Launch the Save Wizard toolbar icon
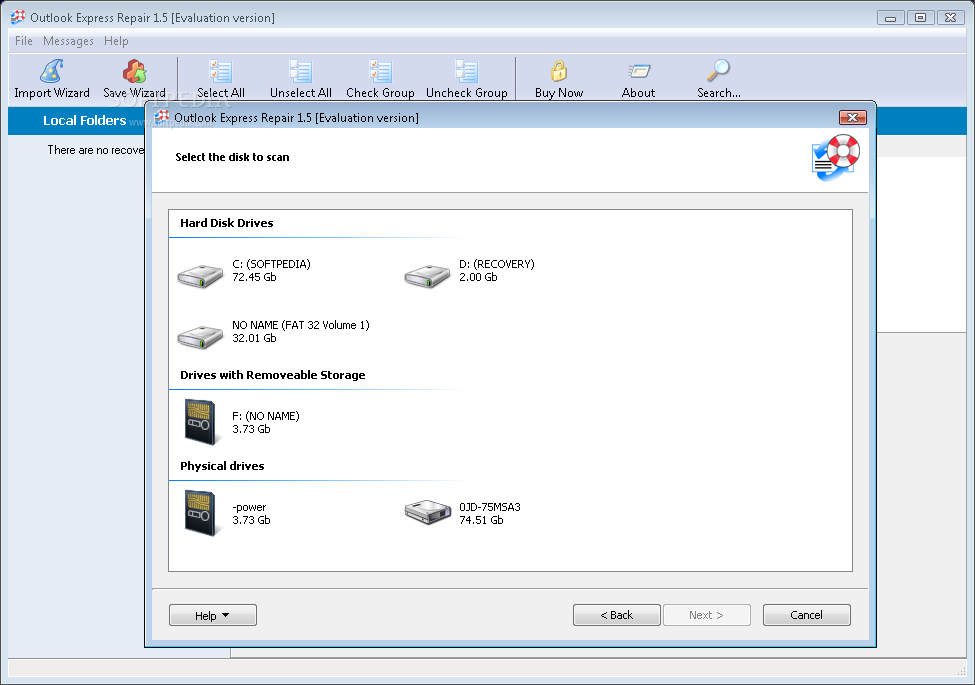This screenshot has width=975, height=685. (x=134, y=71)
